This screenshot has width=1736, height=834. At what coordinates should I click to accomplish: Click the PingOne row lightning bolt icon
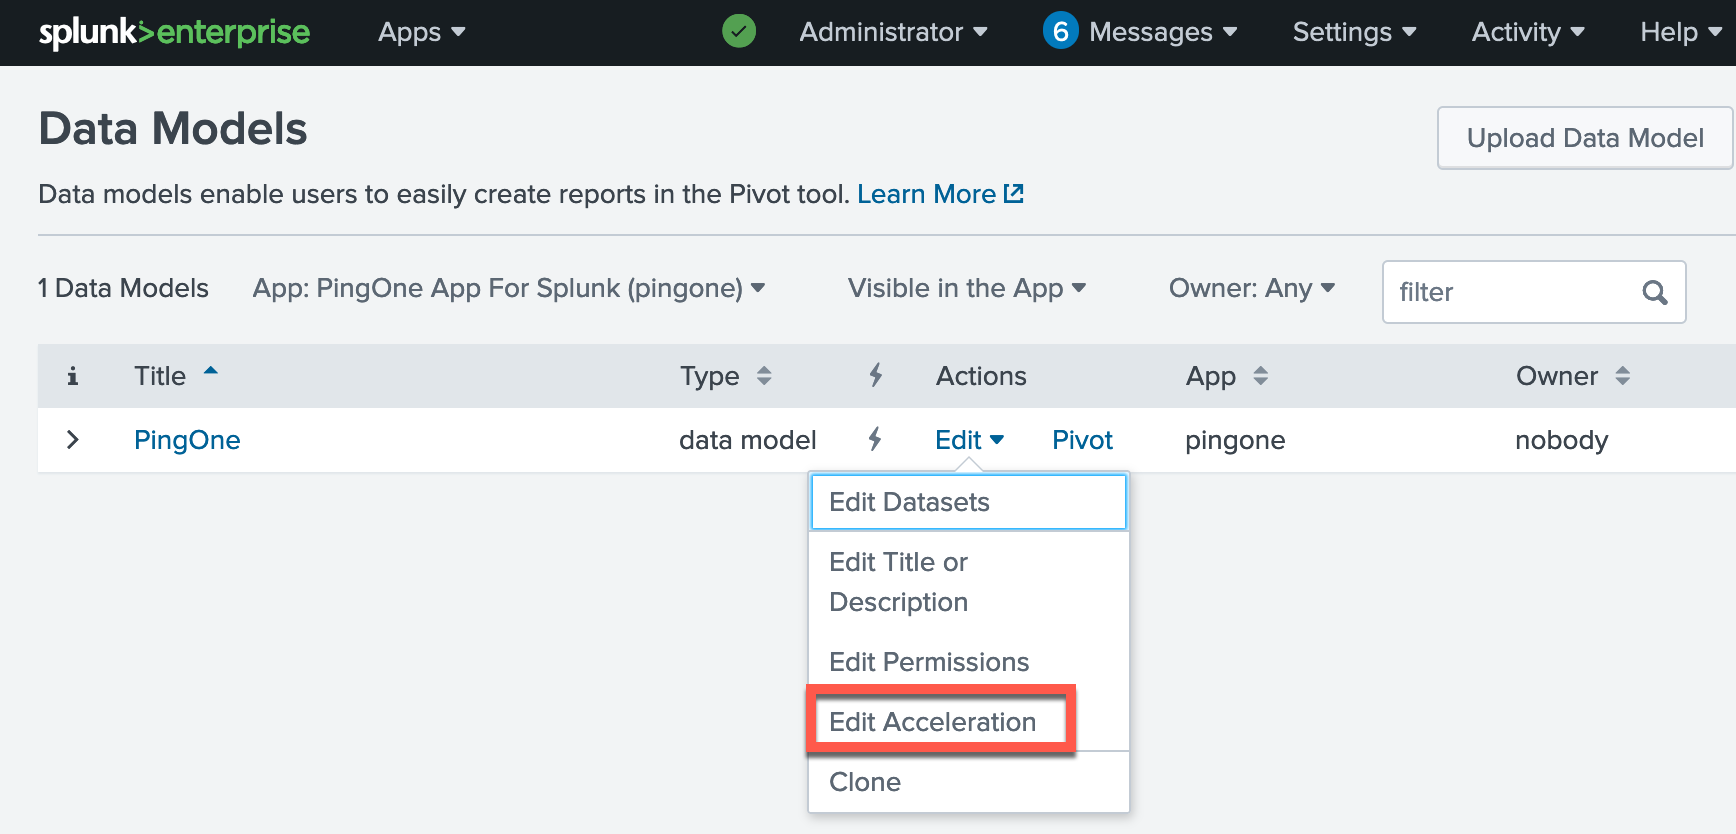click(x=875, y=438)
